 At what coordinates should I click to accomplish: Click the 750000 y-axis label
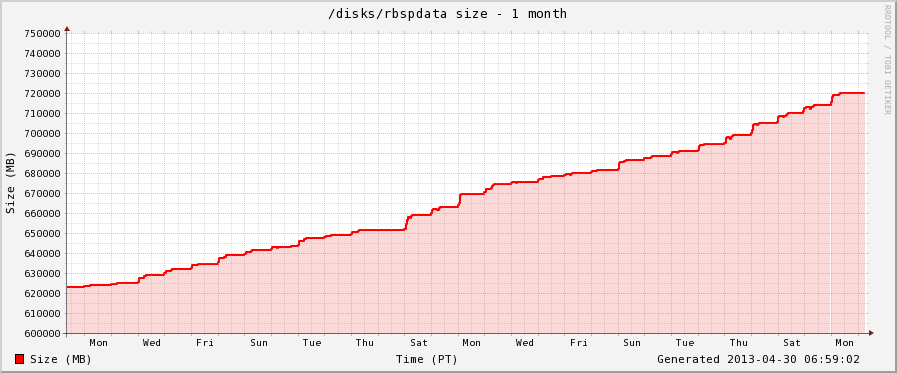[43, 33]
